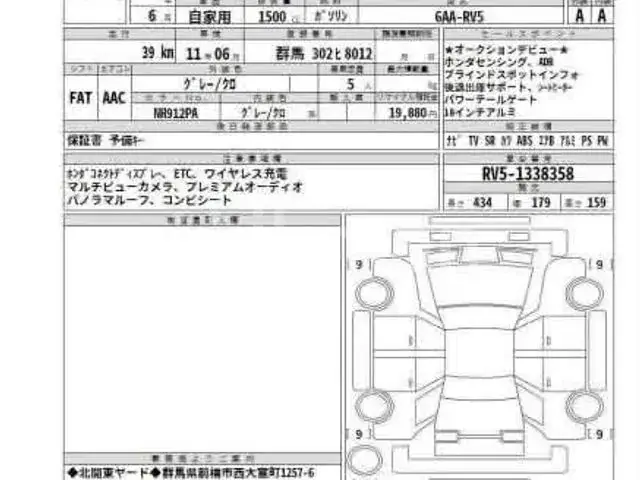Click the 9 mark at diagram upper right
The image size is (640, 480).
click(x=599, y=264)
